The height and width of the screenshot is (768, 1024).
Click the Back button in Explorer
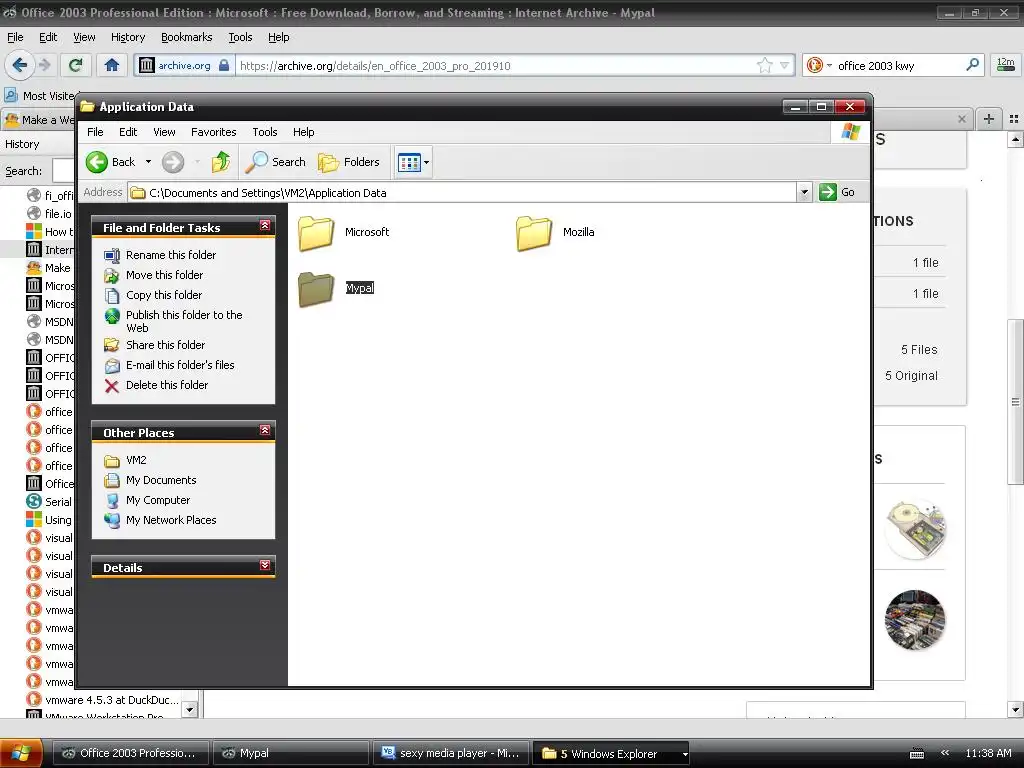tap(110, 162)
